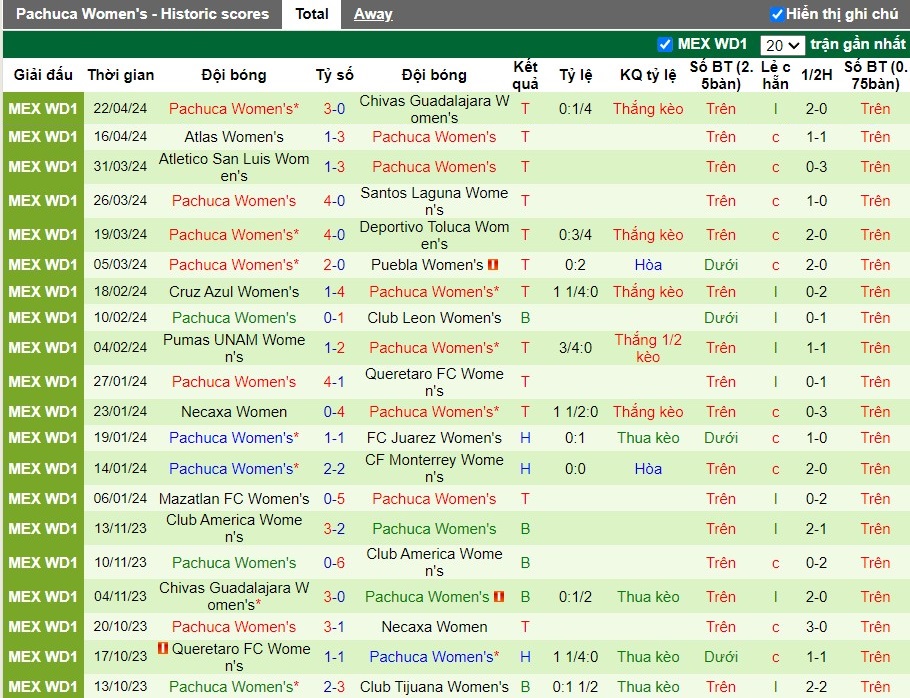Open Chivas Guadalajara Women's team in 22/04/24 row
Screen dimensions: 910x698
[434, 109]
